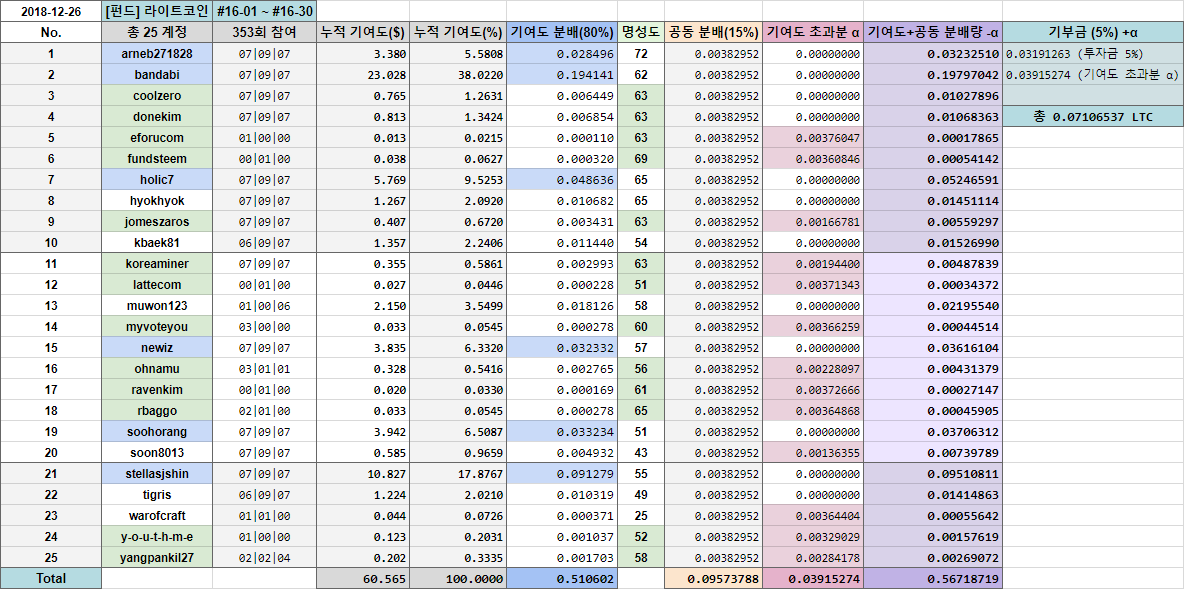Select account name y-o-u-t-h-m-e

[157, 537]
